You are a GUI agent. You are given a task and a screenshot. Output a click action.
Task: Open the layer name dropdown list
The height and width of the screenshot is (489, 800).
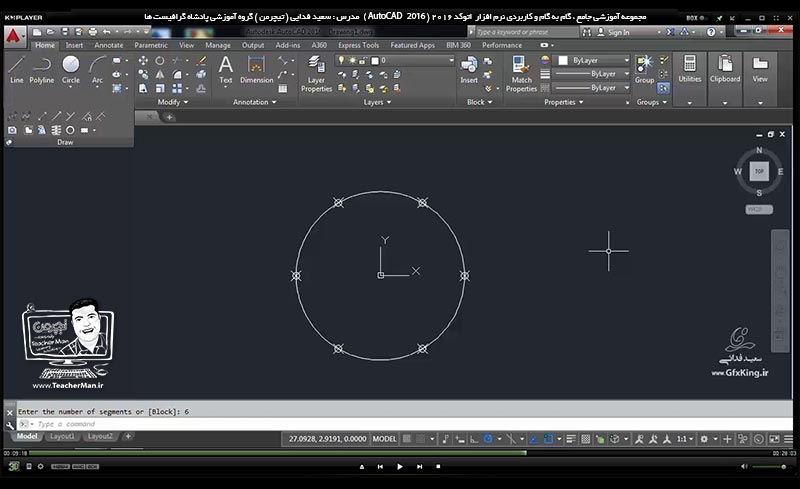coord(451,60)
